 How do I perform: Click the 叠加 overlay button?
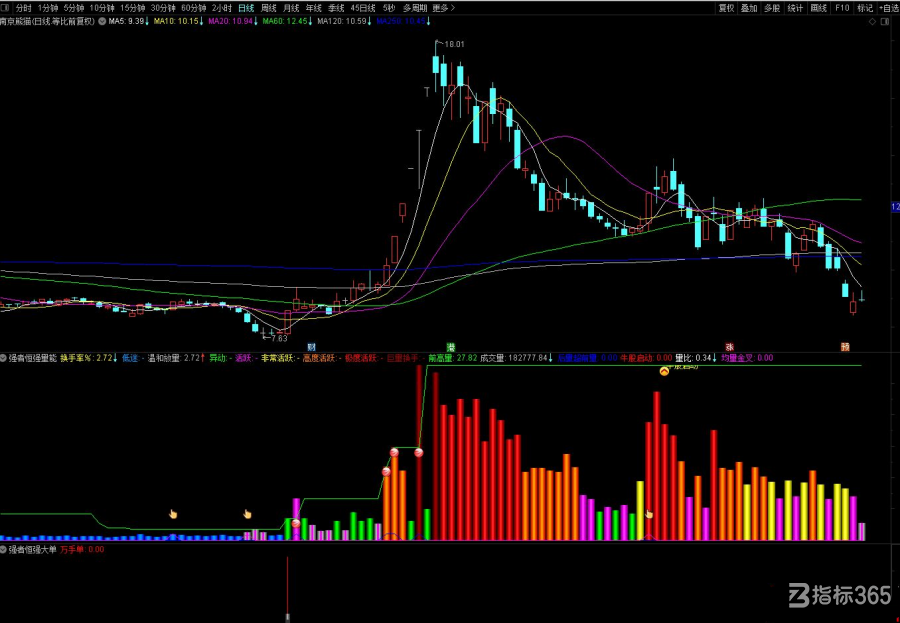tap(749, 8)
